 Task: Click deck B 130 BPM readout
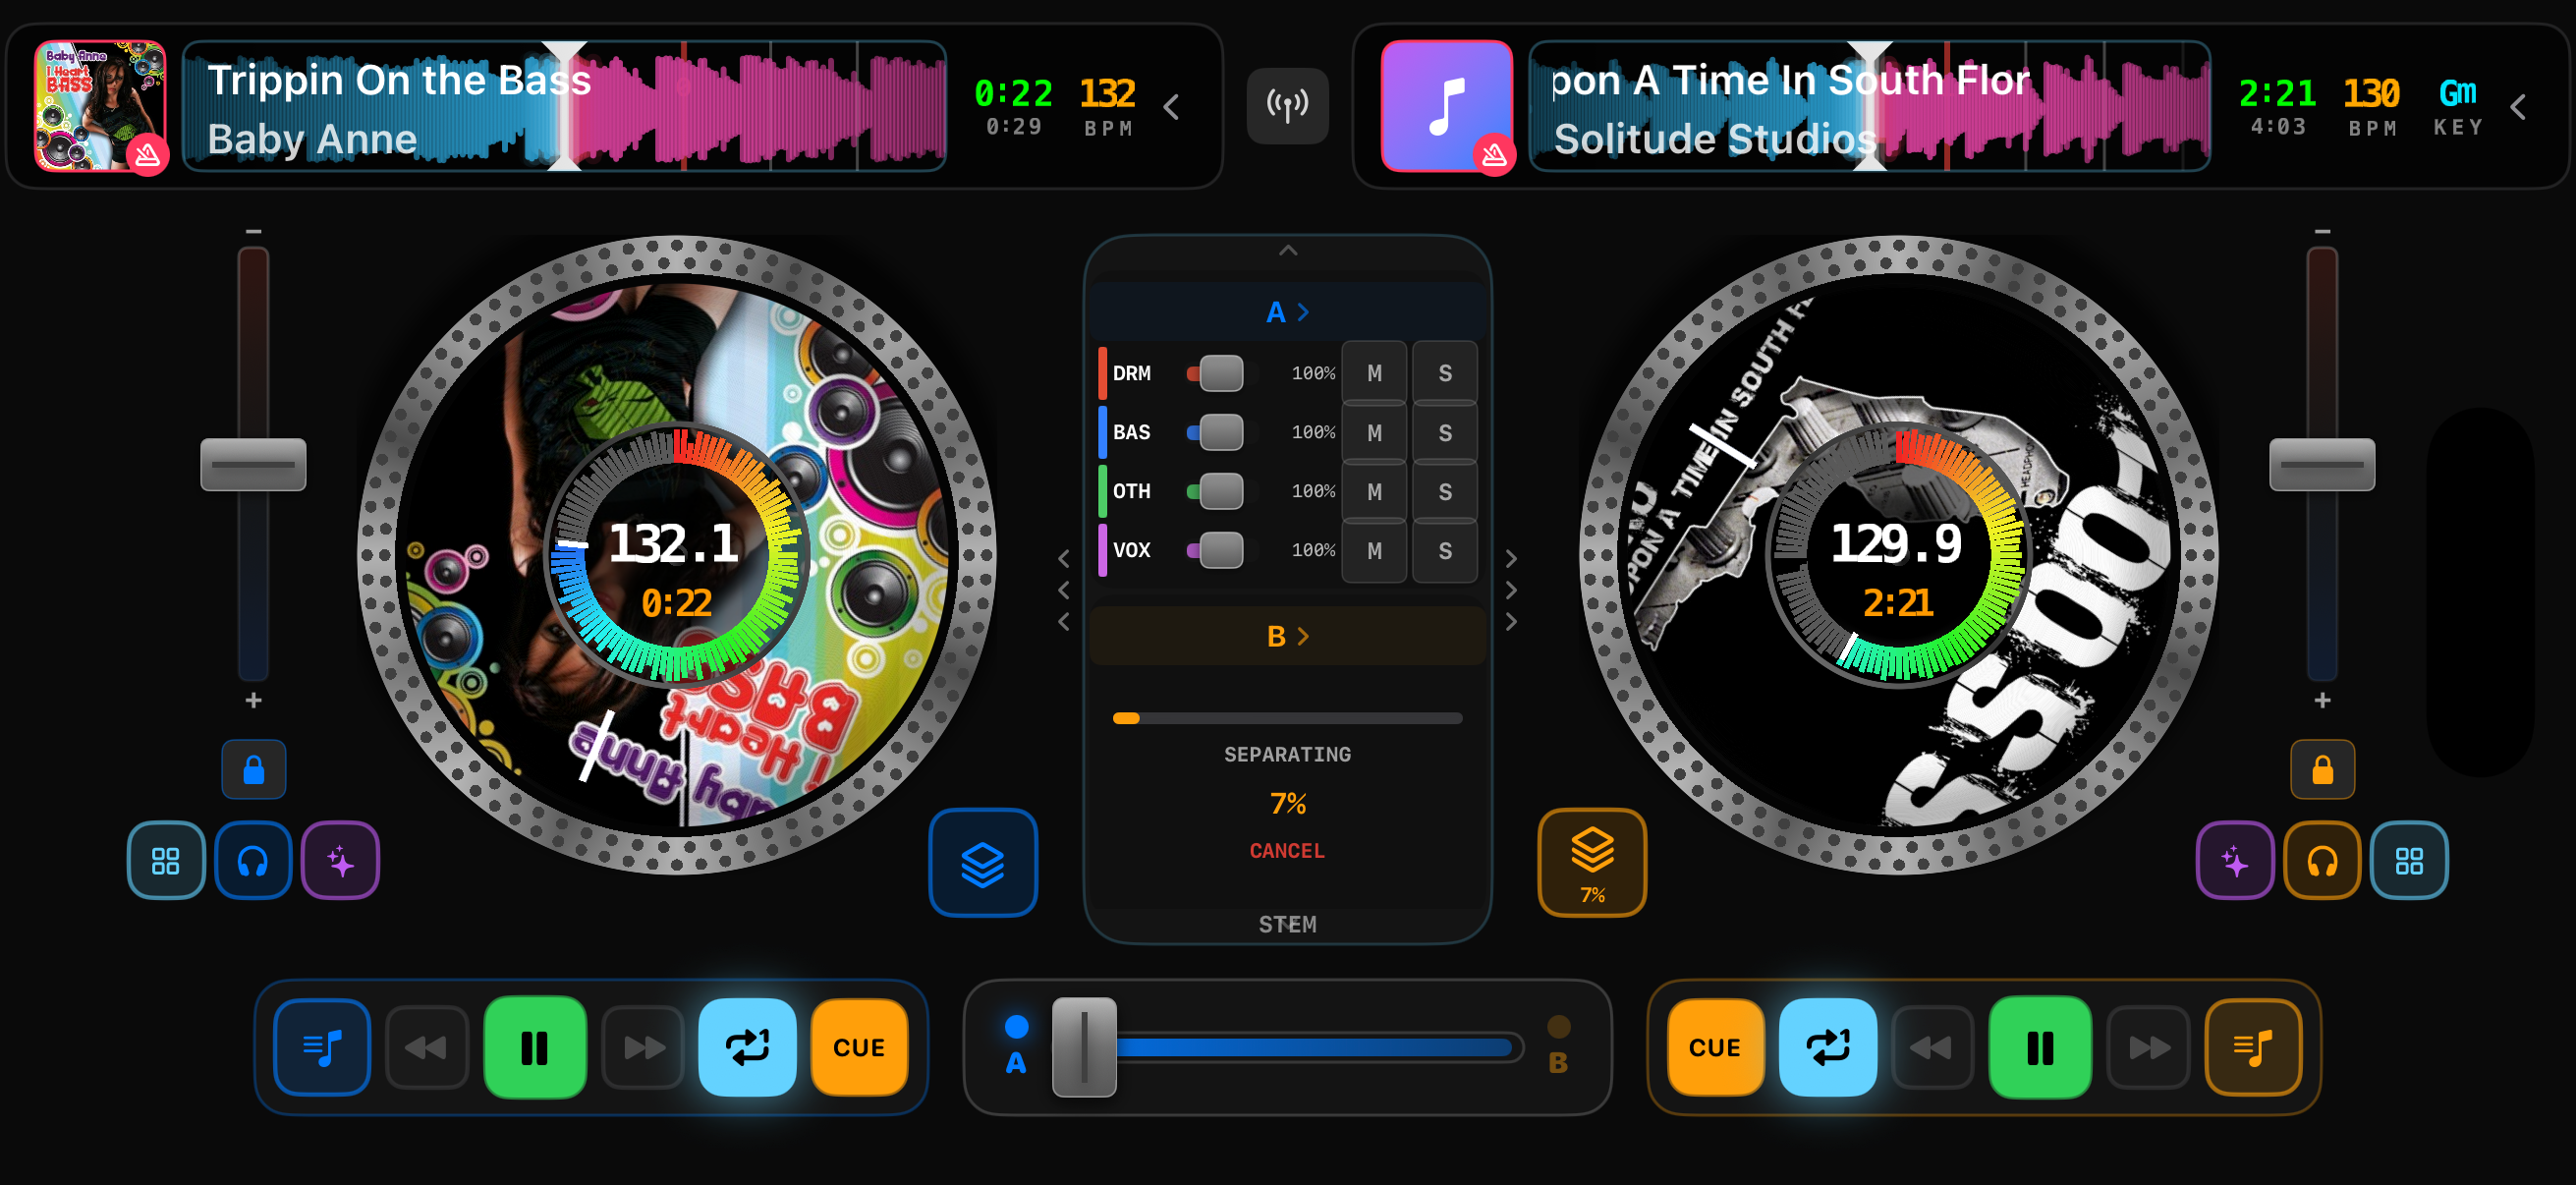click(2372, 105)
